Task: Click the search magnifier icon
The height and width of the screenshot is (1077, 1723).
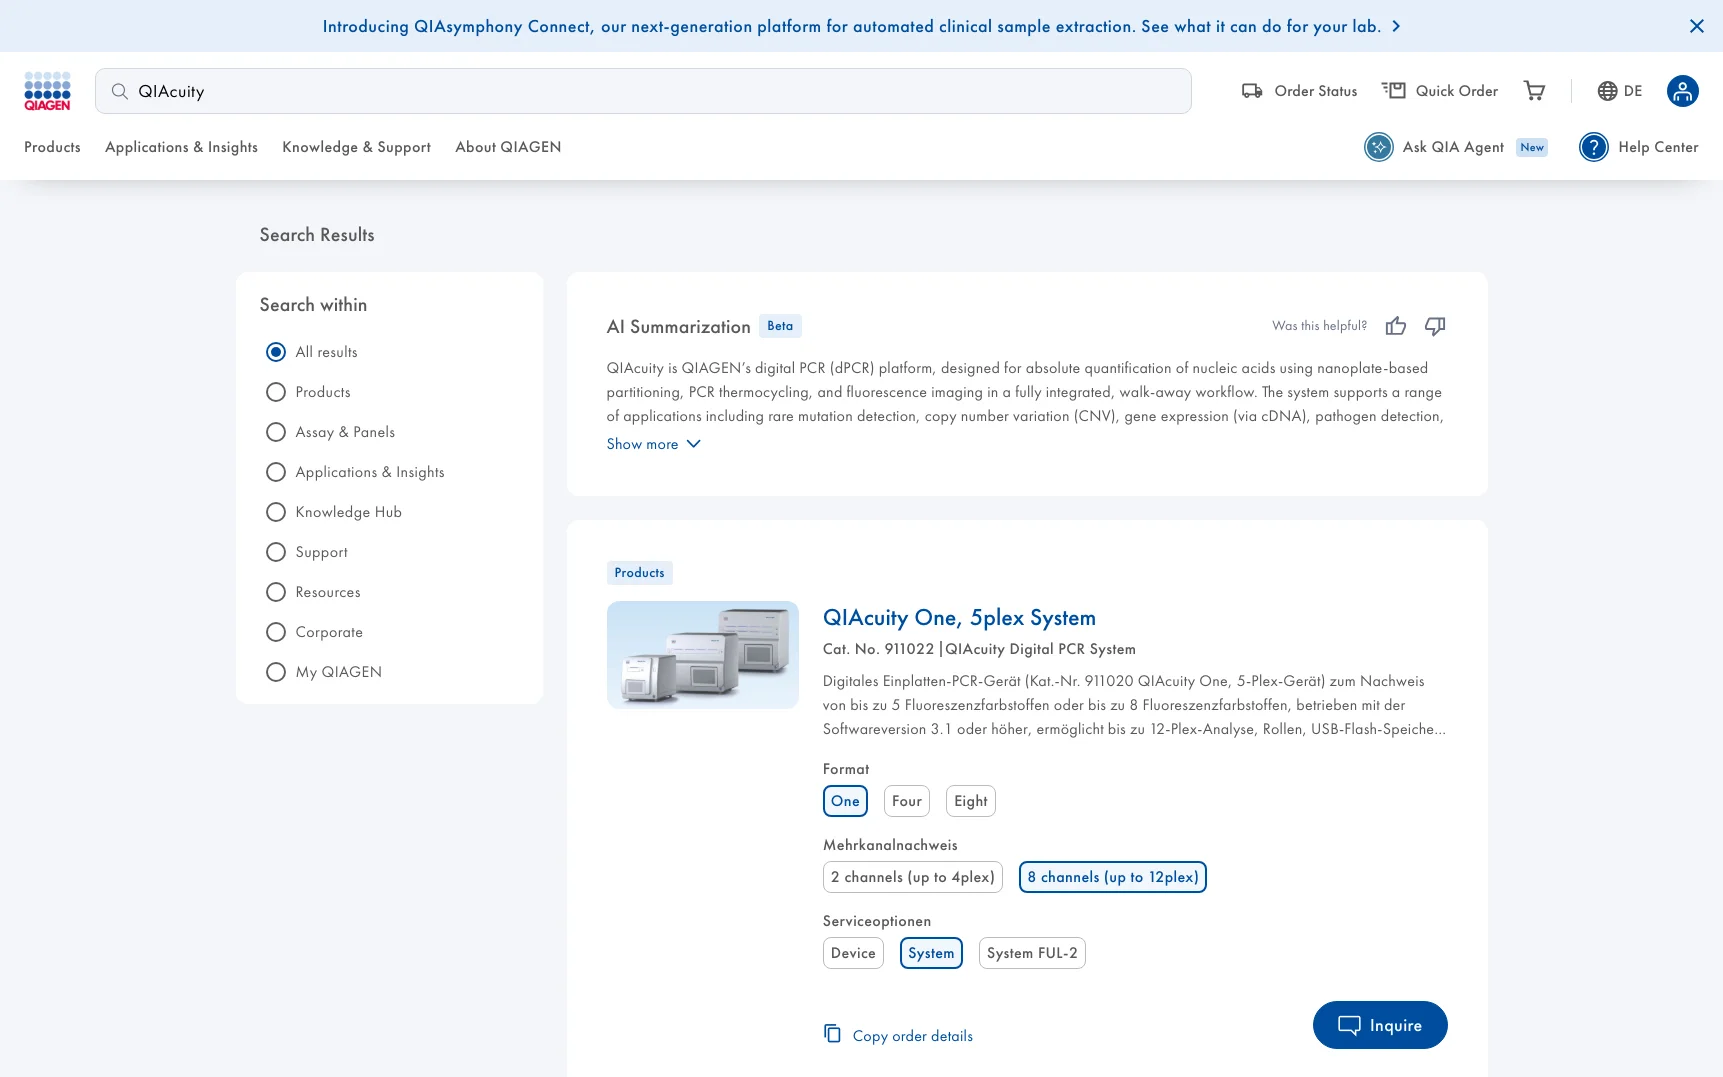Action: (x=119, y=92)
